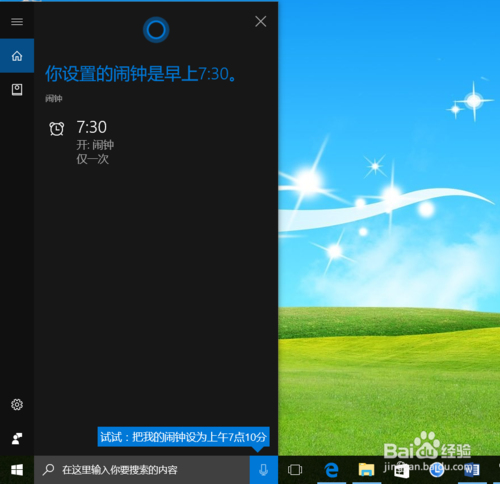Image resolution: width=500 pixels, height=484 pixels.
Task: Click the 你设置的闹钟是早上7:30 heading
Action: coord(141,74)
